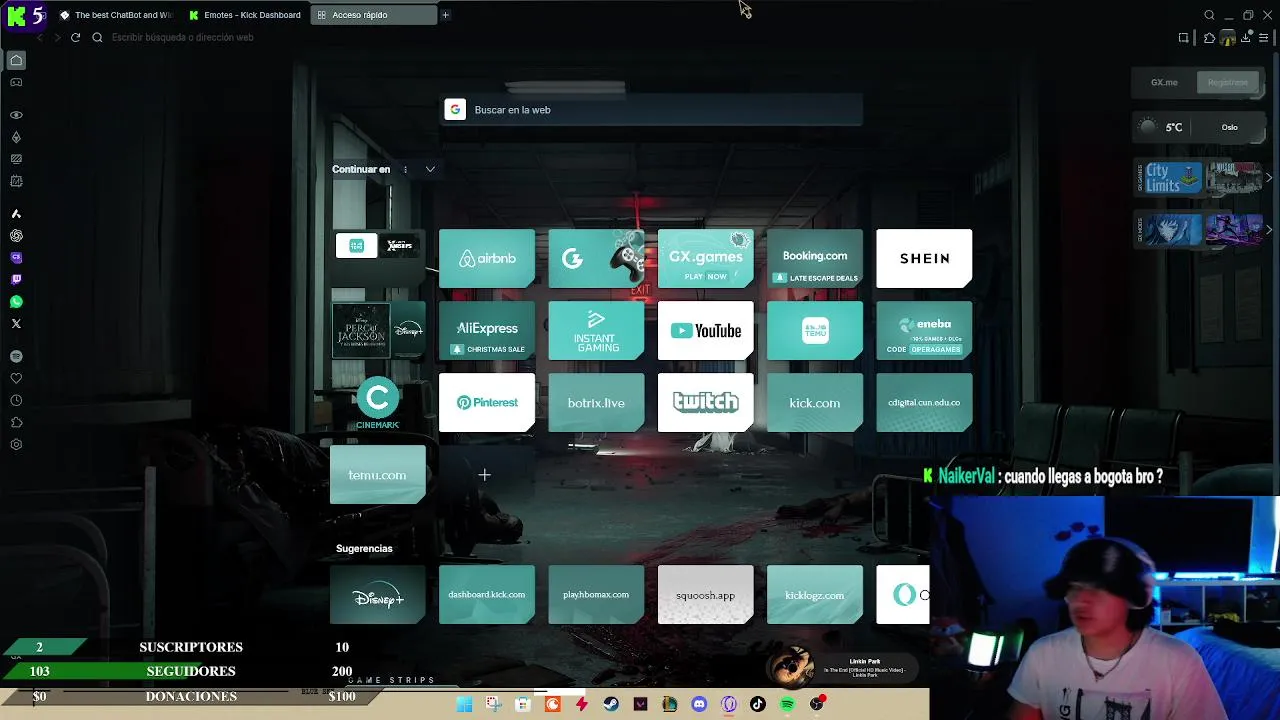Open the Easy setup menu icon

tap(1265, 38)
